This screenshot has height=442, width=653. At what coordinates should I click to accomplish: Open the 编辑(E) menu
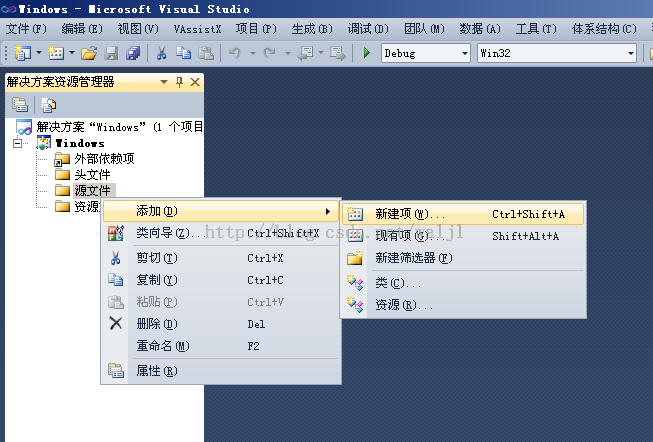pyautogui.click(x=82, y=29)
